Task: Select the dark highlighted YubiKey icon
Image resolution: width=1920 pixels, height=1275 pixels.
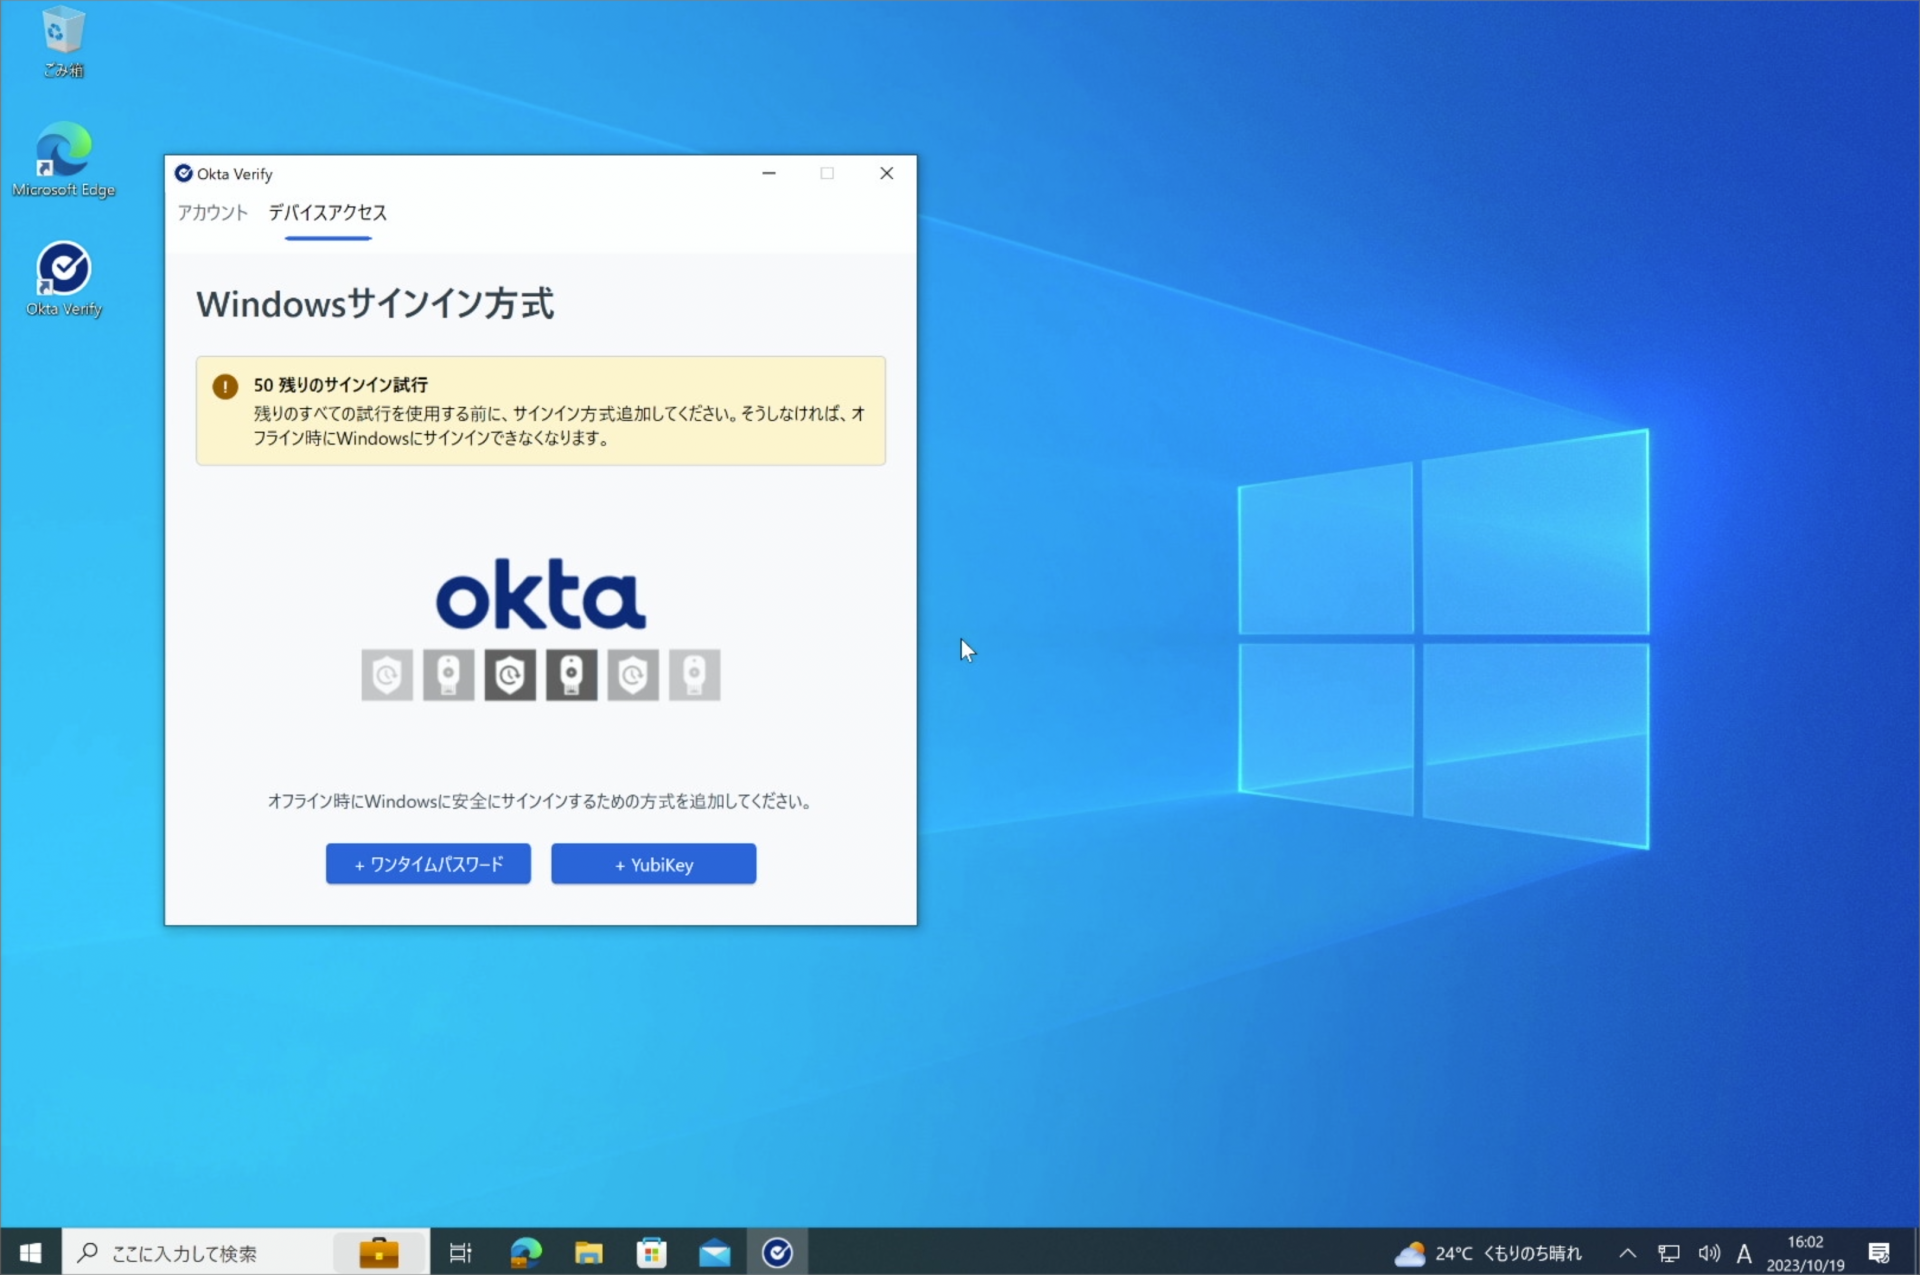Action: point(571,675)
